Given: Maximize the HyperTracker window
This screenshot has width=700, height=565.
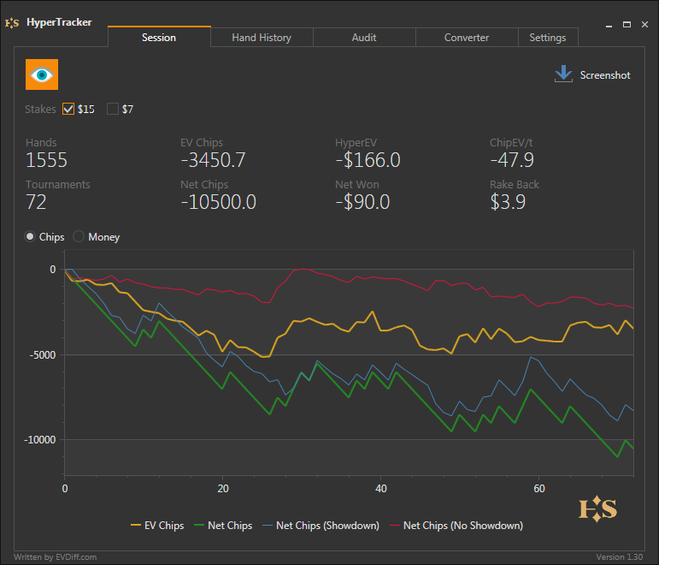Looking at the screenshot, I should coord(627,23).
